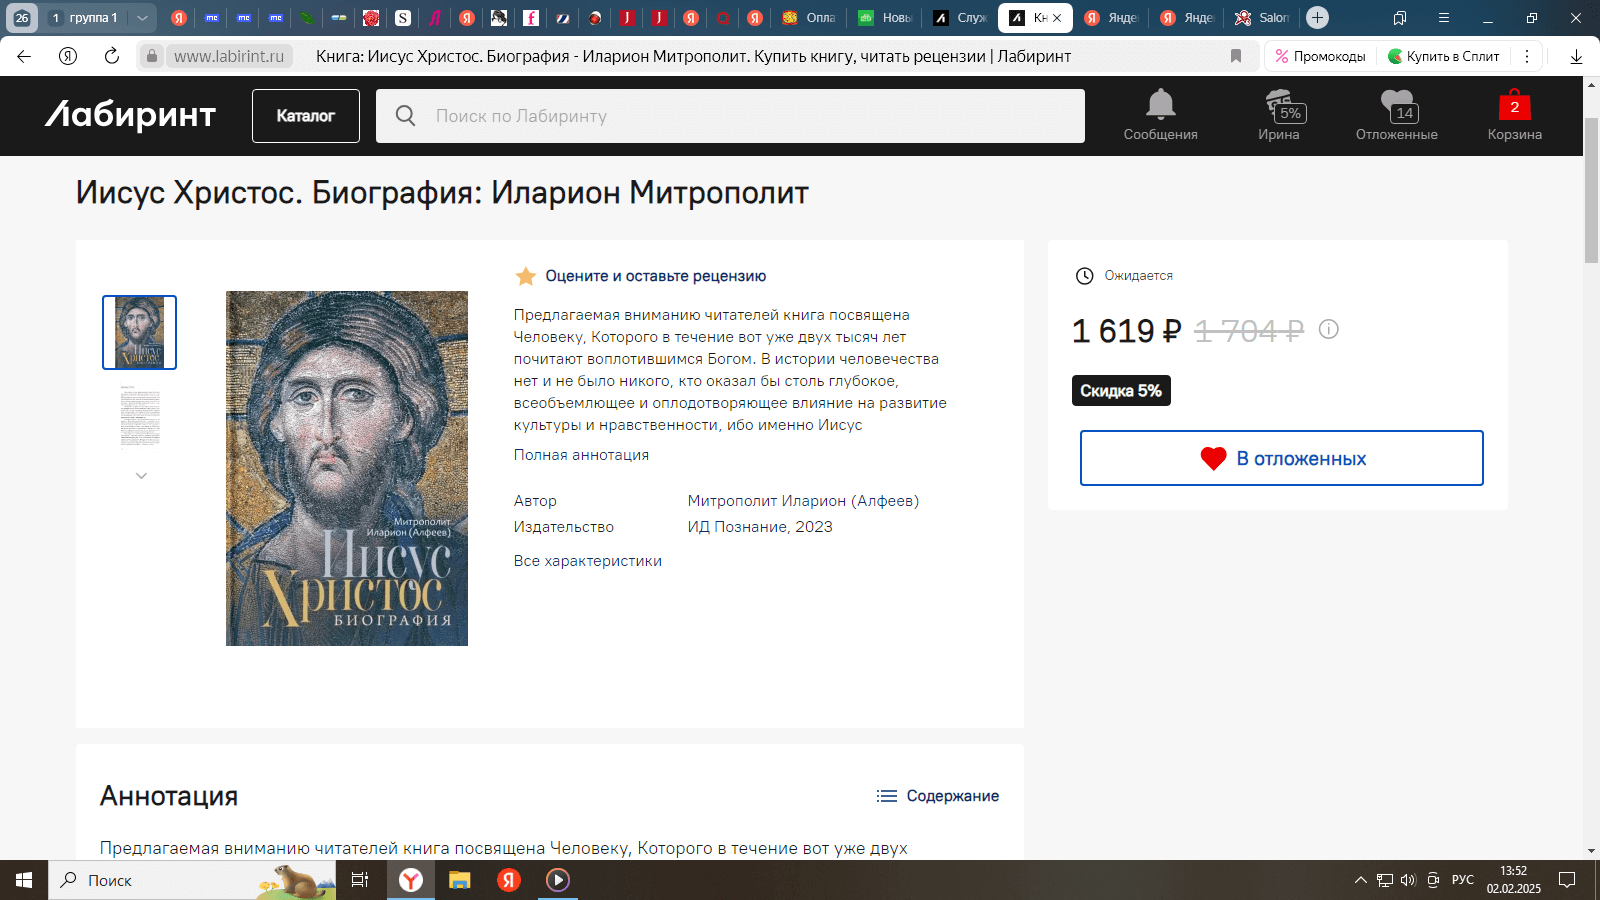Open Yandex Browser taskbar icon
Image resolution: width=1600 pixels, height=900 pixels.
click(411, 880)
